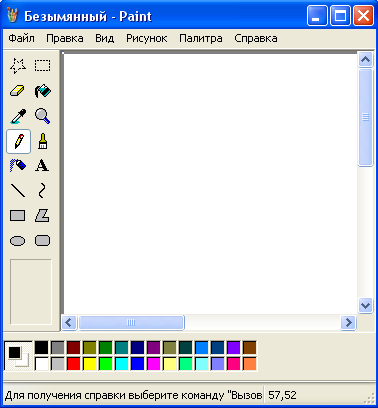Pick the Fill with color bucket tool
Viewport: 378px width, 408px height.
pos(43,91)
